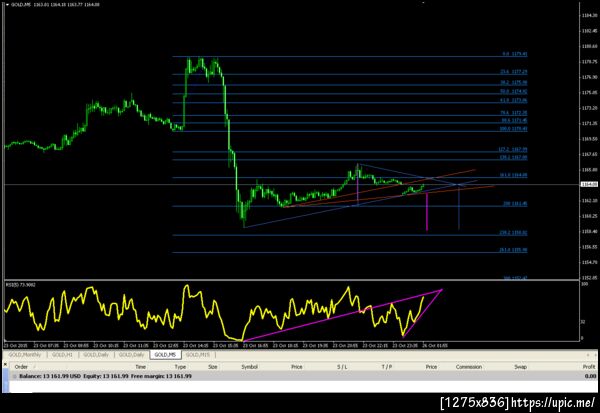600x413 pixels.
Task: Switch to the GOLD,H1 chart tab
Action: coord(62,355)
